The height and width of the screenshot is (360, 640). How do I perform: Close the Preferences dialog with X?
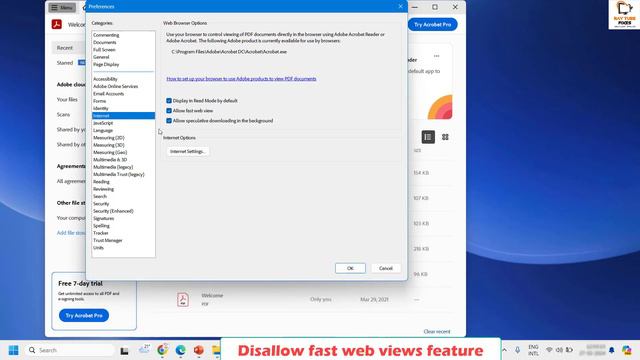point(400,7)
